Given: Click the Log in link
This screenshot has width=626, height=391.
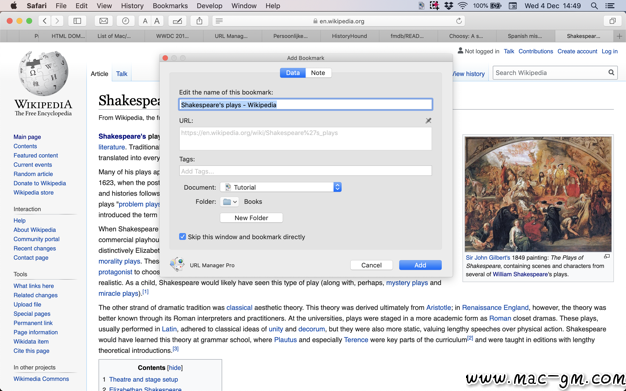Looking at the screenshot, I should tap(610, 51).
